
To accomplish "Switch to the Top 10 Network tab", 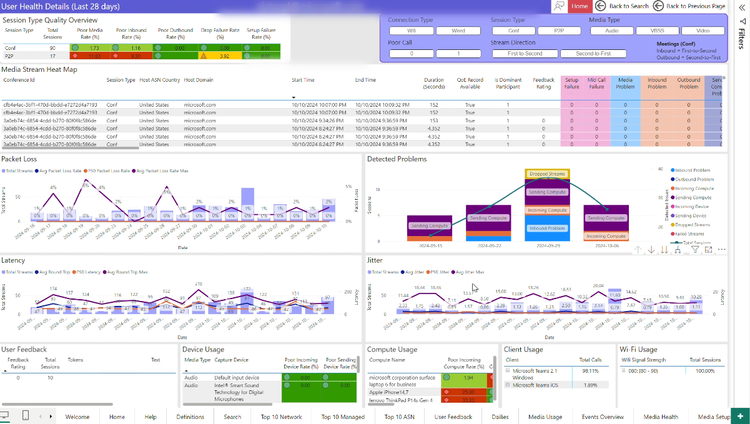I will [282, 416].
